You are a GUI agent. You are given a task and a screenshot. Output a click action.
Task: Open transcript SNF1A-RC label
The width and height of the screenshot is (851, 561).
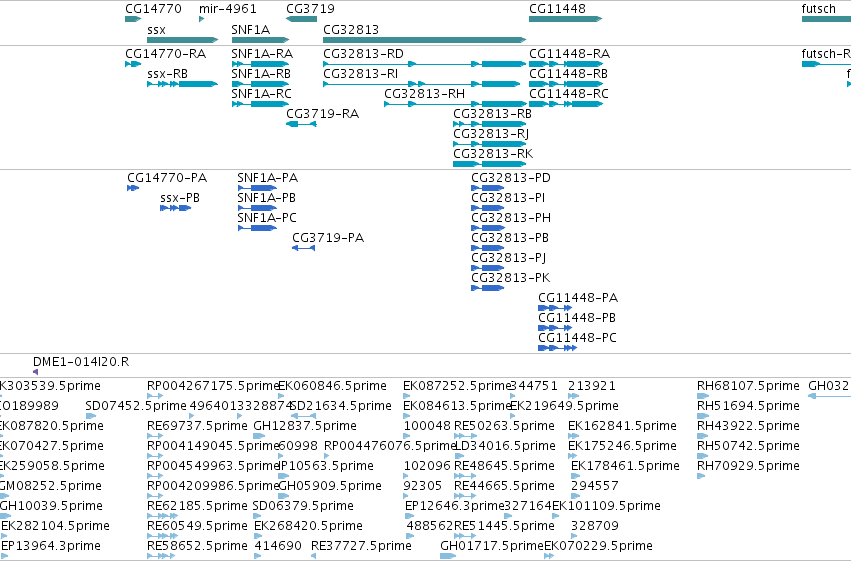click(262, 94)
